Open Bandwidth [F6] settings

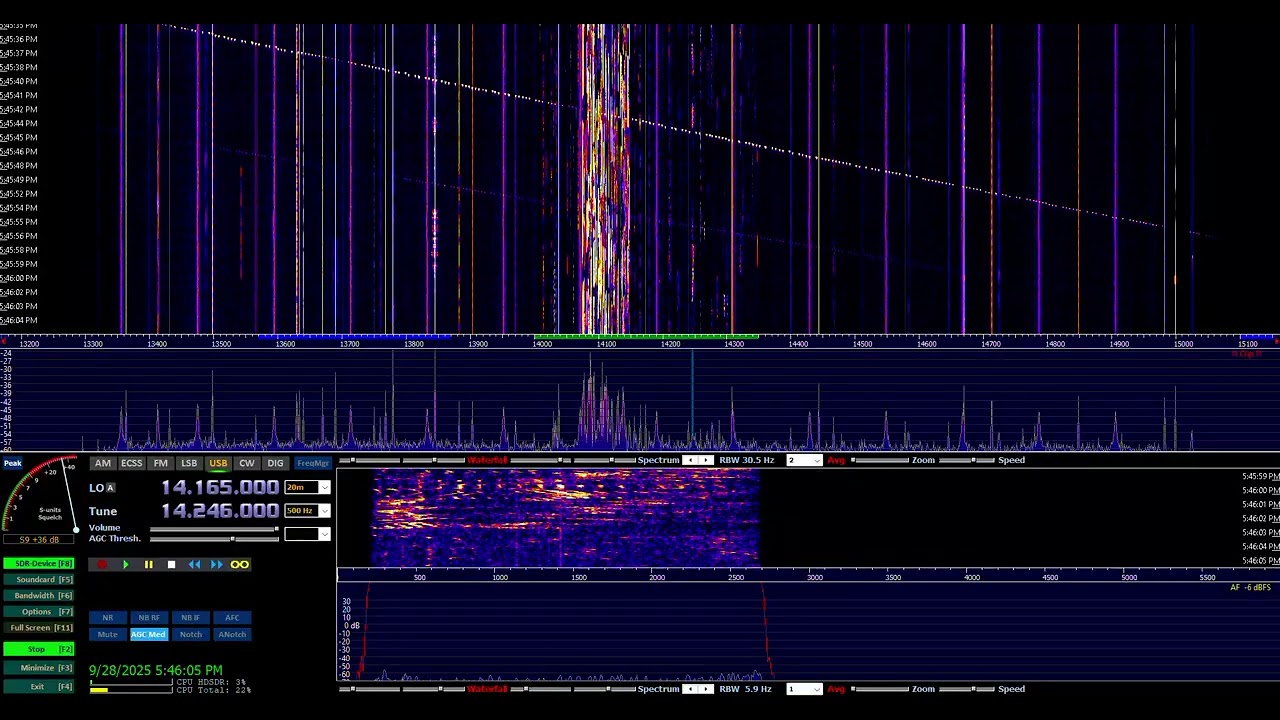tap(38, 596)
